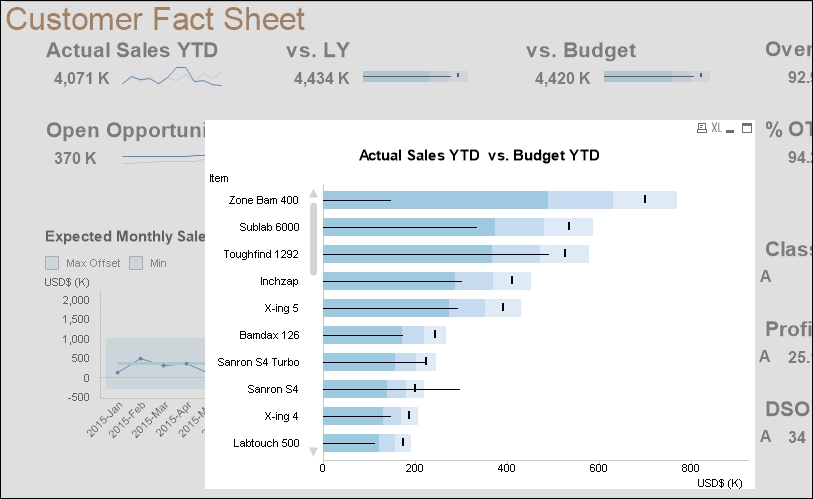813x499 pixels.
Task: Click the scroll-down arrow of the Item list
Action: pyautogui.click(x=313, y=451)
